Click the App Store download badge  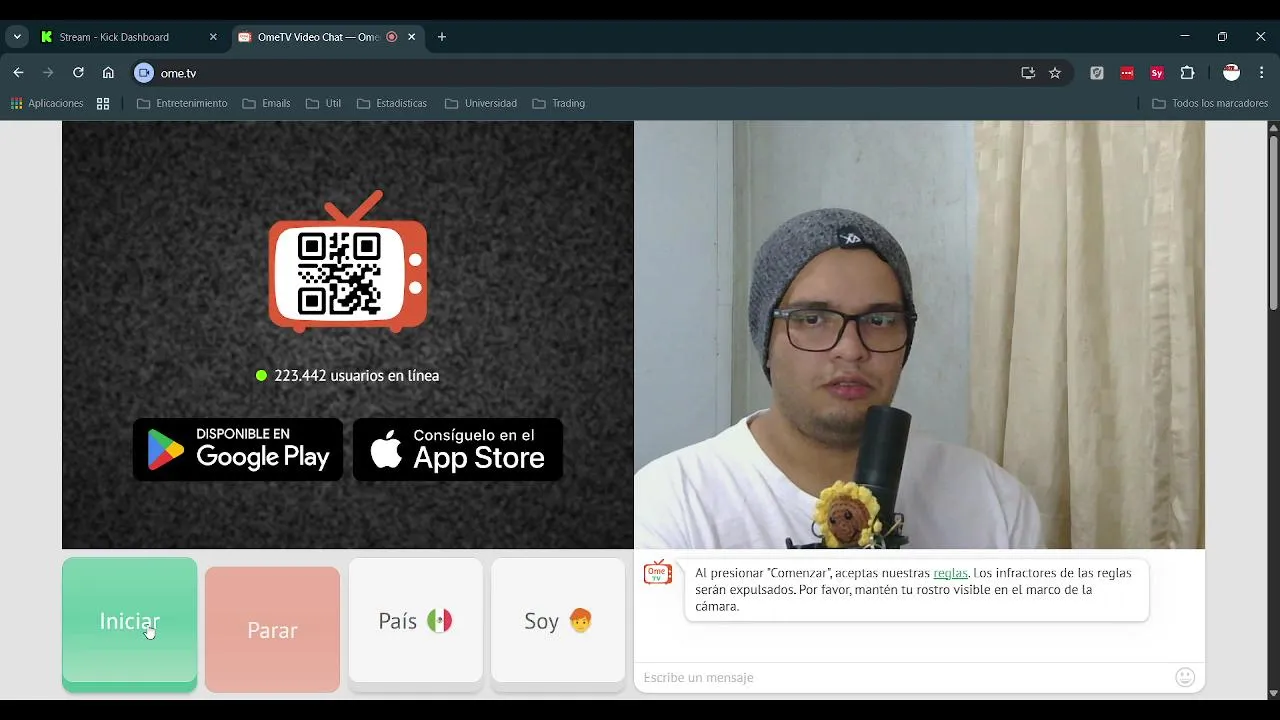tap(458, 449)
